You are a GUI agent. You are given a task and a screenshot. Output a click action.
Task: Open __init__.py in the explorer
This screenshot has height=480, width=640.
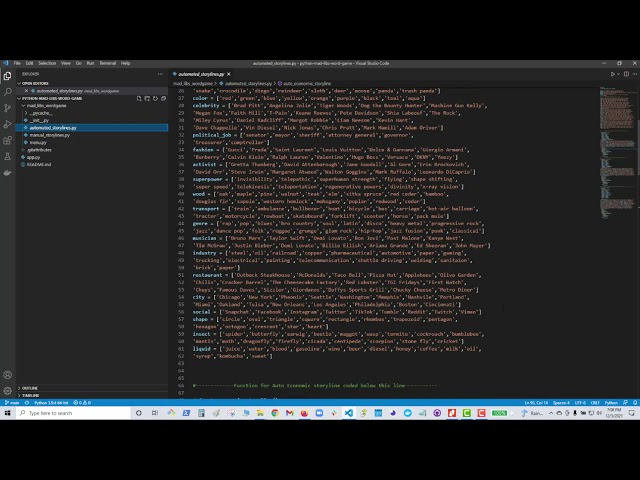pyautogui.click(x=39, y=120)
